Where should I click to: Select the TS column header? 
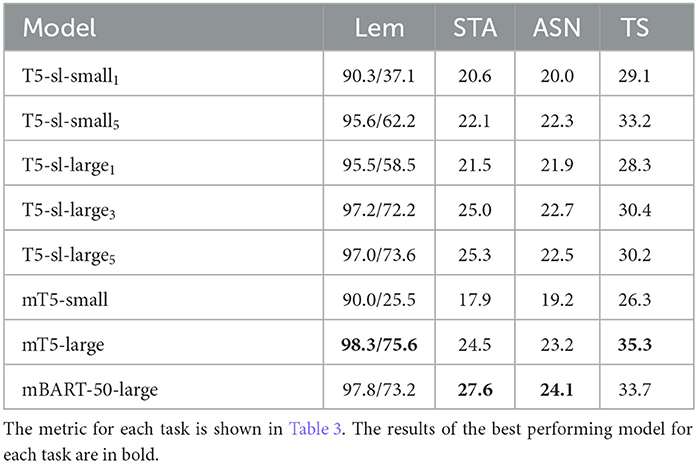coord(634,28)
